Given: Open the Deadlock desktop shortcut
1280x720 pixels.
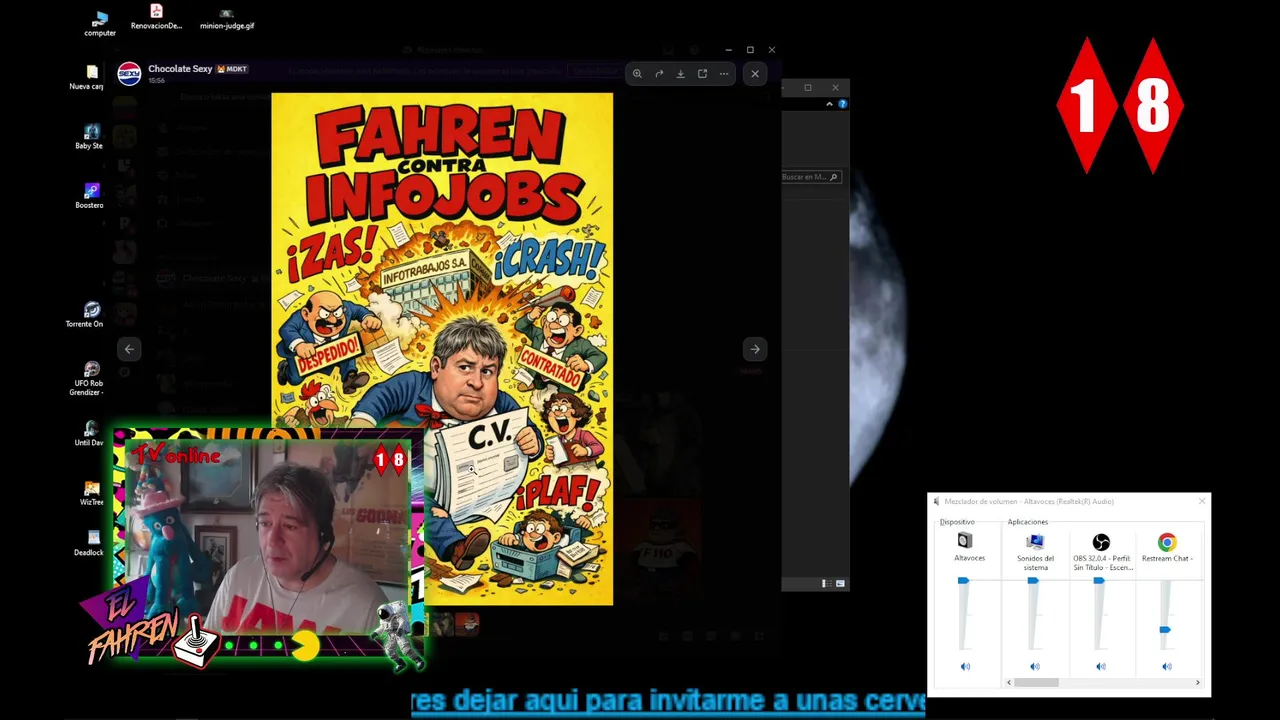Looking at the screenshot, I should click(x=91, y=543).
